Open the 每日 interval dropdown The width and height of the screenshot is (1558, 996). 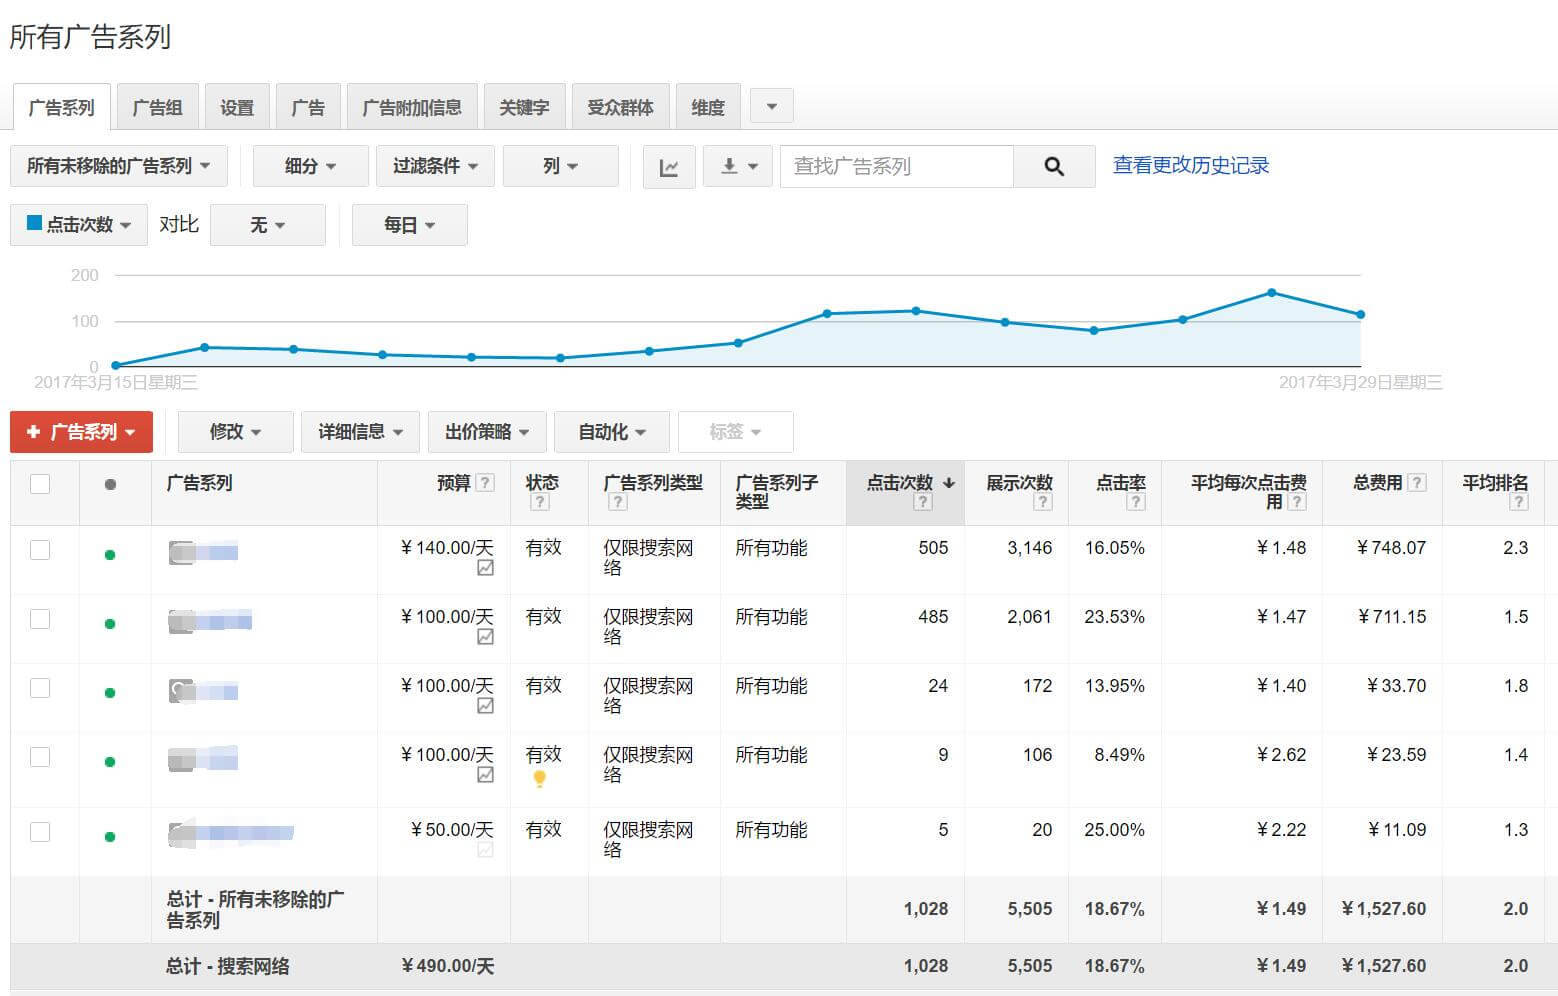[410, 225]
